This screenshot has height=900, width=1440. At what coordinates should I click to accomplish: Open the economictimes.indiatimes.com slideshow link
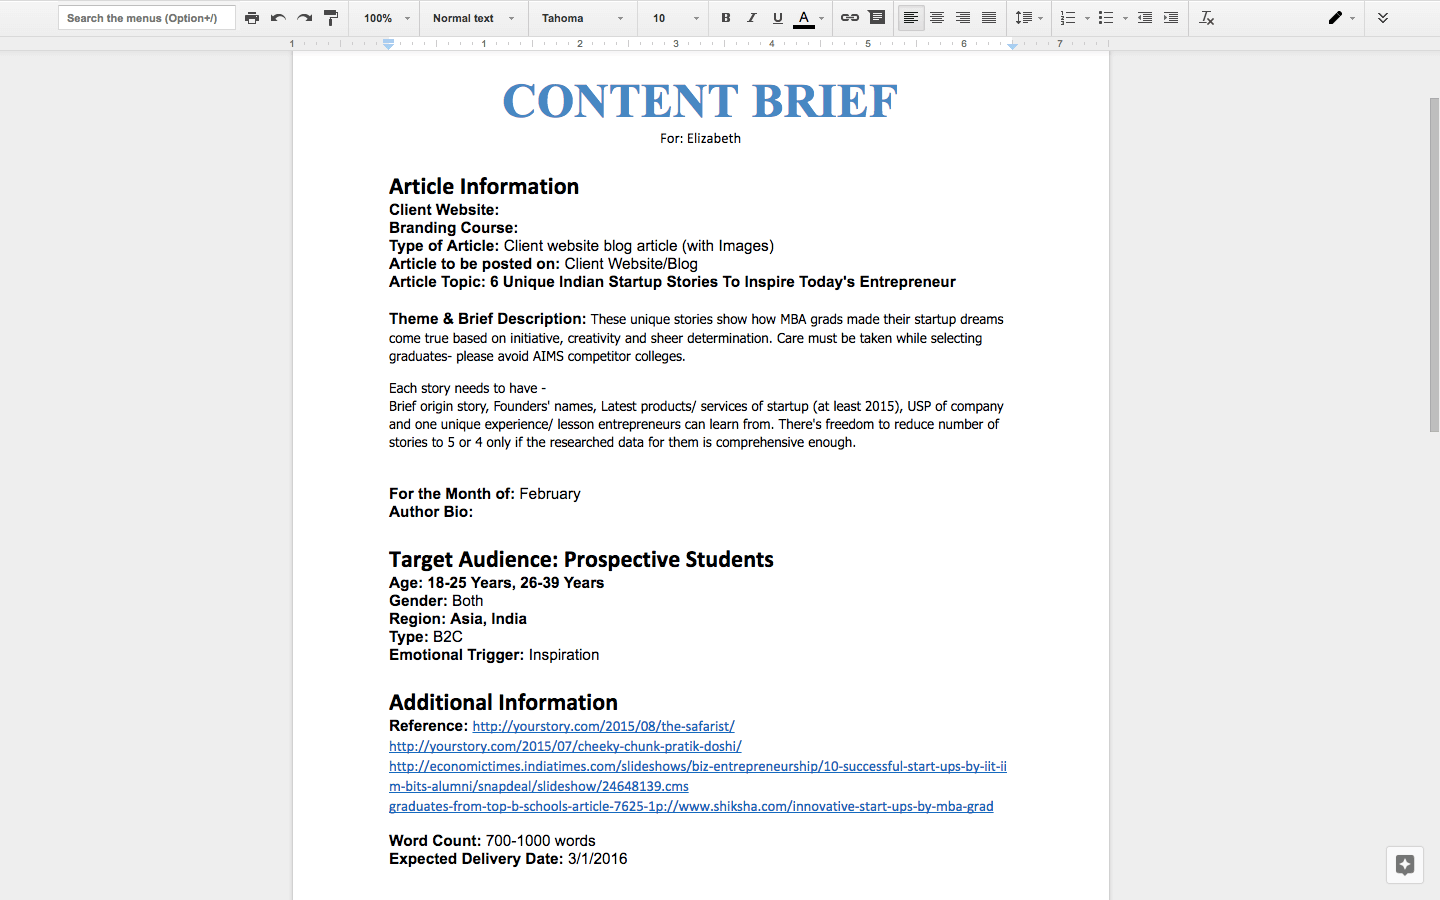(698, 766)
